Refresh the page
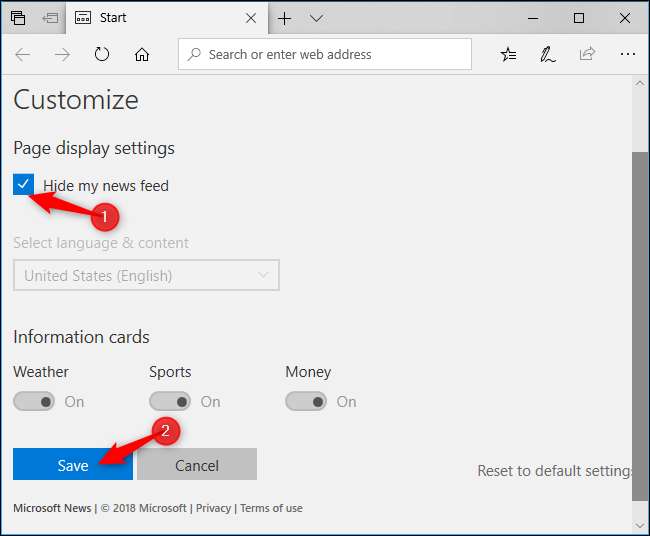 click(x=102, y=54)
